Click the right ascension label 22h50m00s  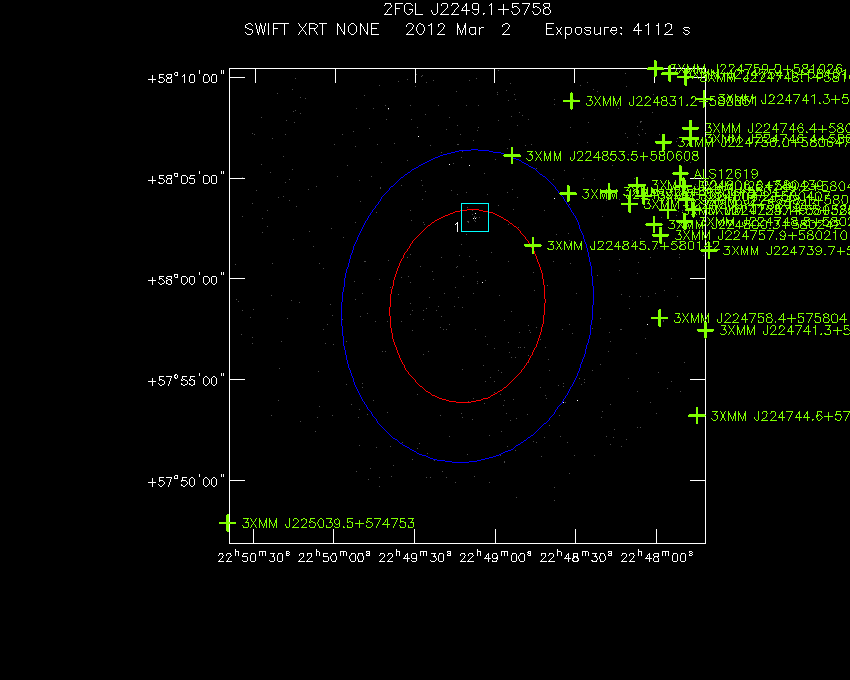334,557
